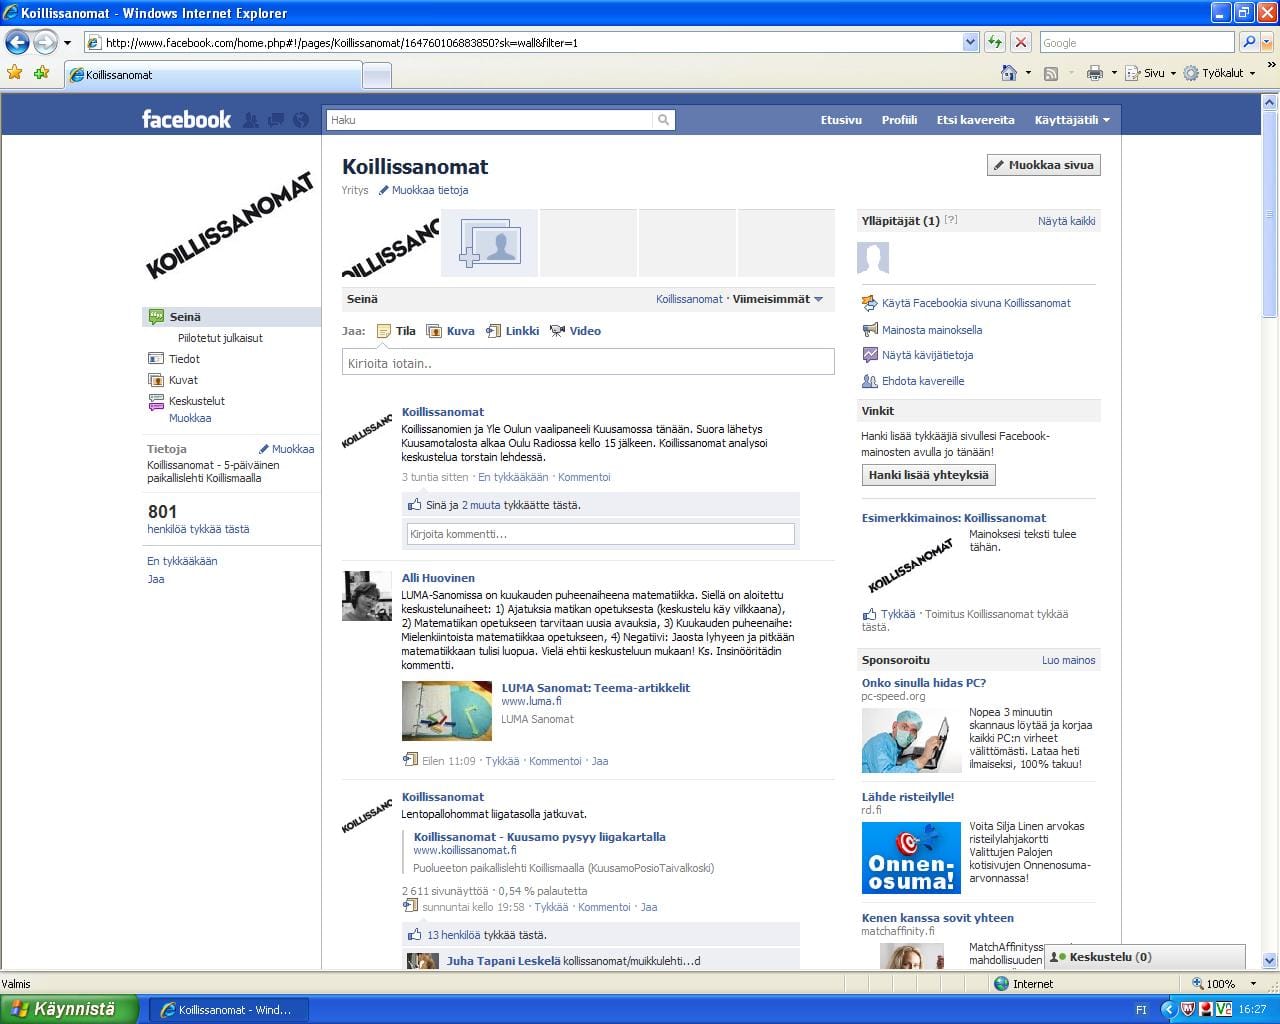Click the Käynnistä start button
This screenshot has width=1280, height=1024.
(67, 1009)
